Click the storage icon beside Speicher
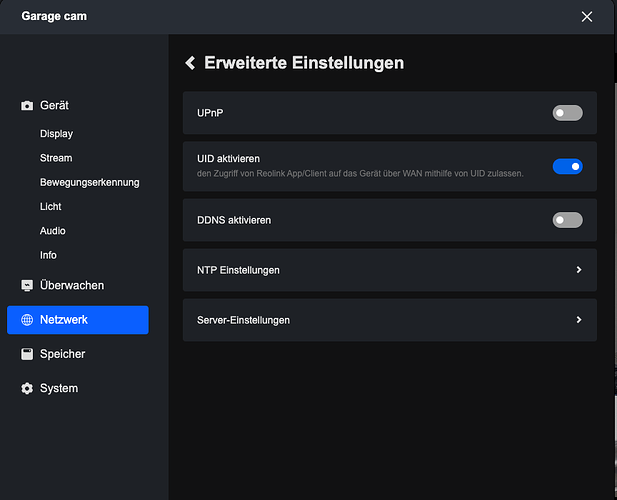Image resolution: width=617 pixels, height=500 pixels. (27, 354)
